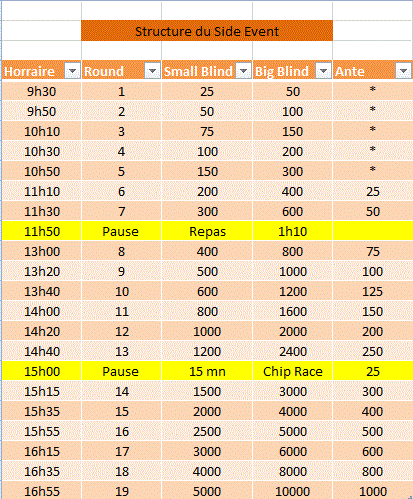Select Round 19 cell
Image resolution: width=413 pixels, height=499 pixels.
click(x=121, y=491)
